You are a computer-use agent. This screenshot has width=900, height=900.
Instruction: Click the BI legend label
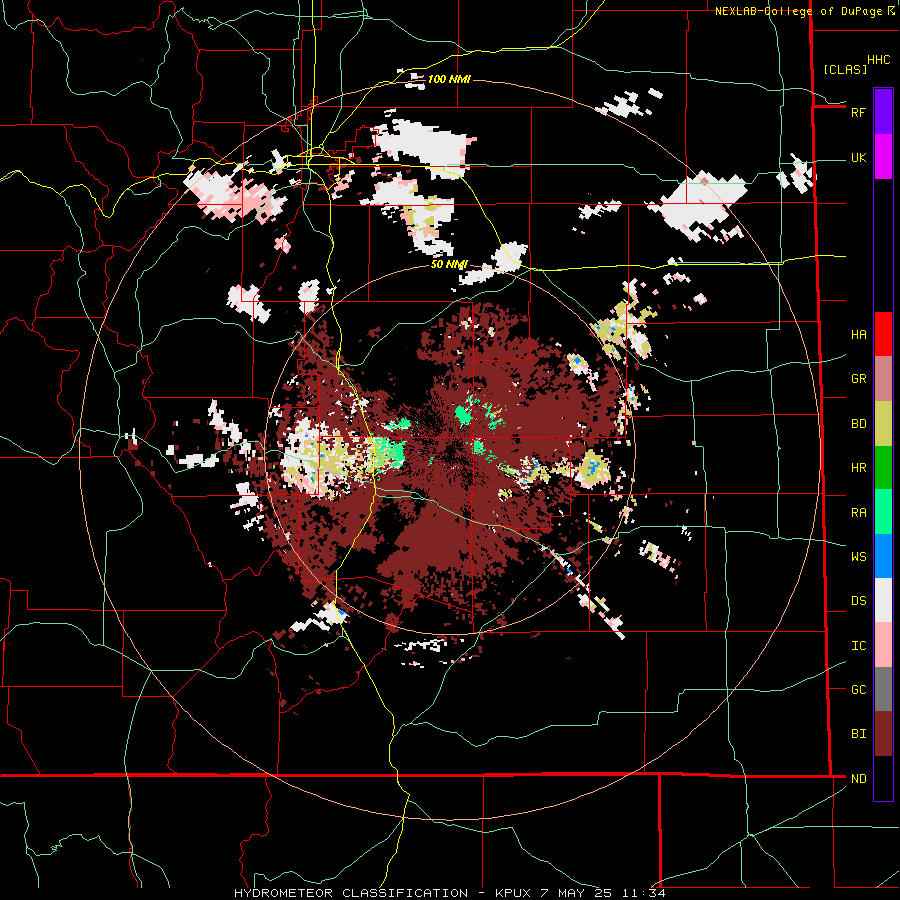tap(858, 734)
